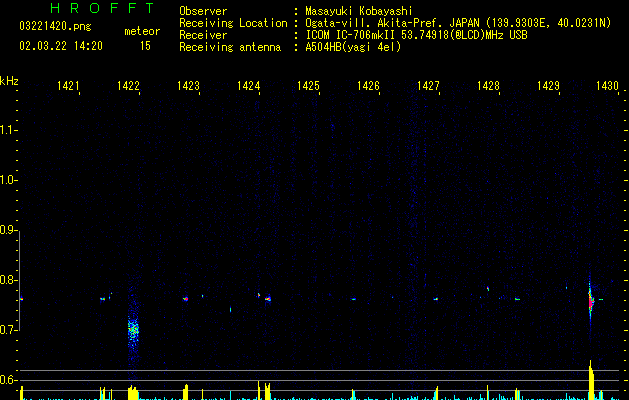Click the 1421 time axis marker
Viewport: 629px width, 400px height.
click(x=68, y=86)
